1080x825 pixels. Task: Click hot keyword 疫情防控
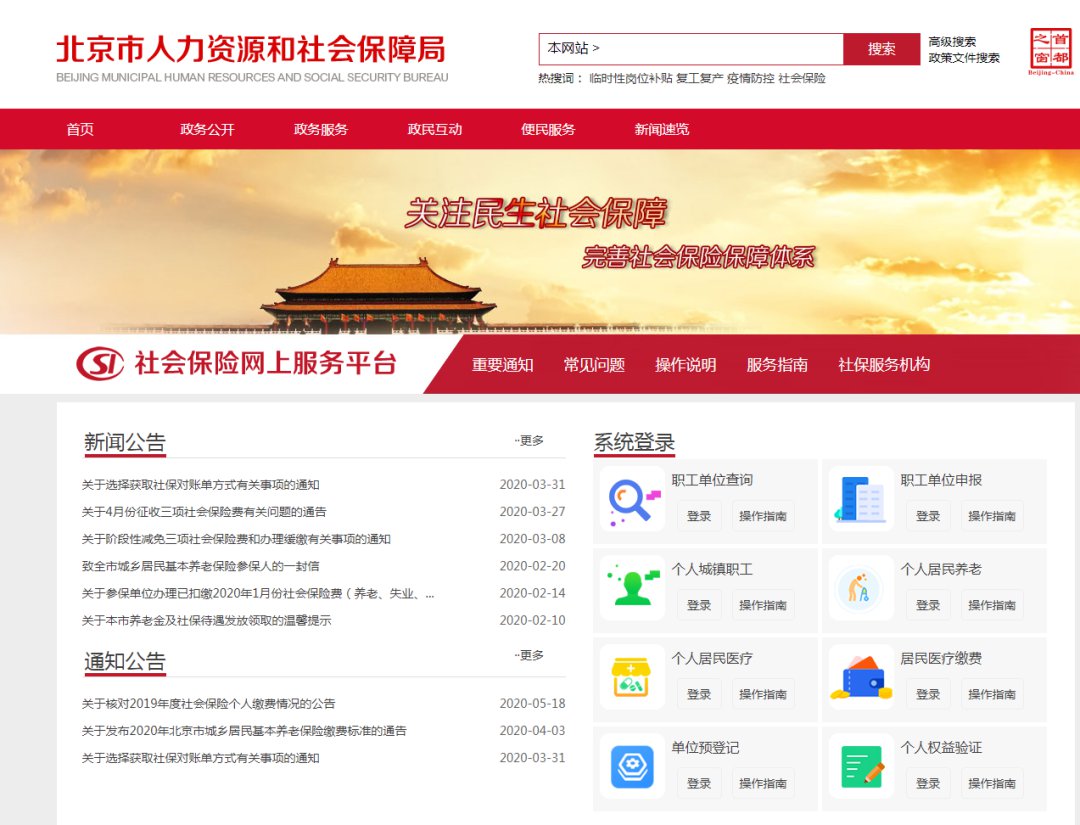750,79
